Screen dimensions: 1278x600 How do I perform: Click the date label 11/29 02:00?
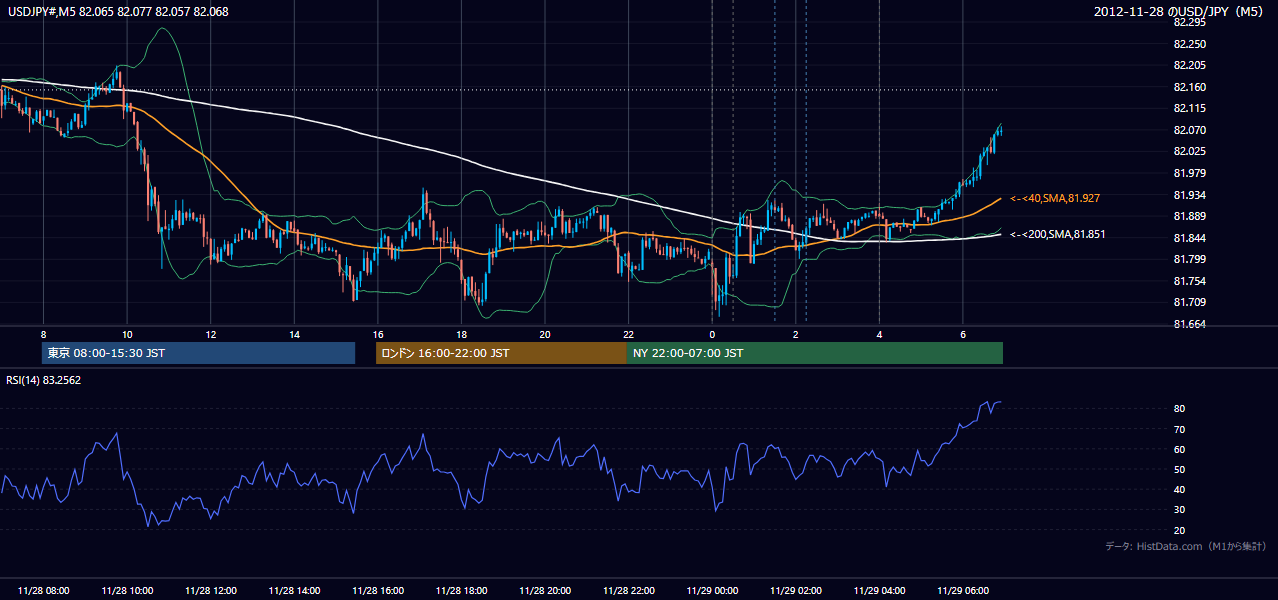[795, 591]
